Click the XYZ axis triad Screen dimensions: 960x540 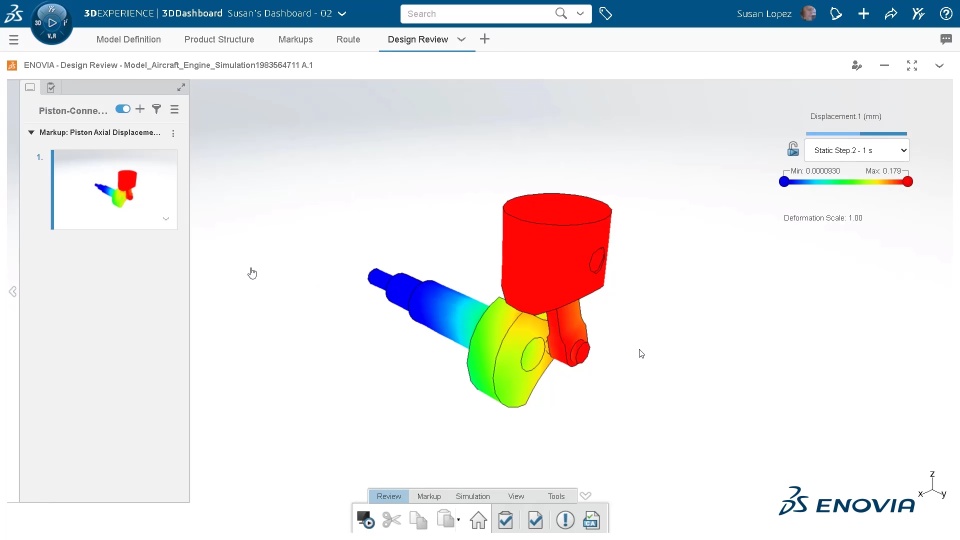[x=932, y=486]
